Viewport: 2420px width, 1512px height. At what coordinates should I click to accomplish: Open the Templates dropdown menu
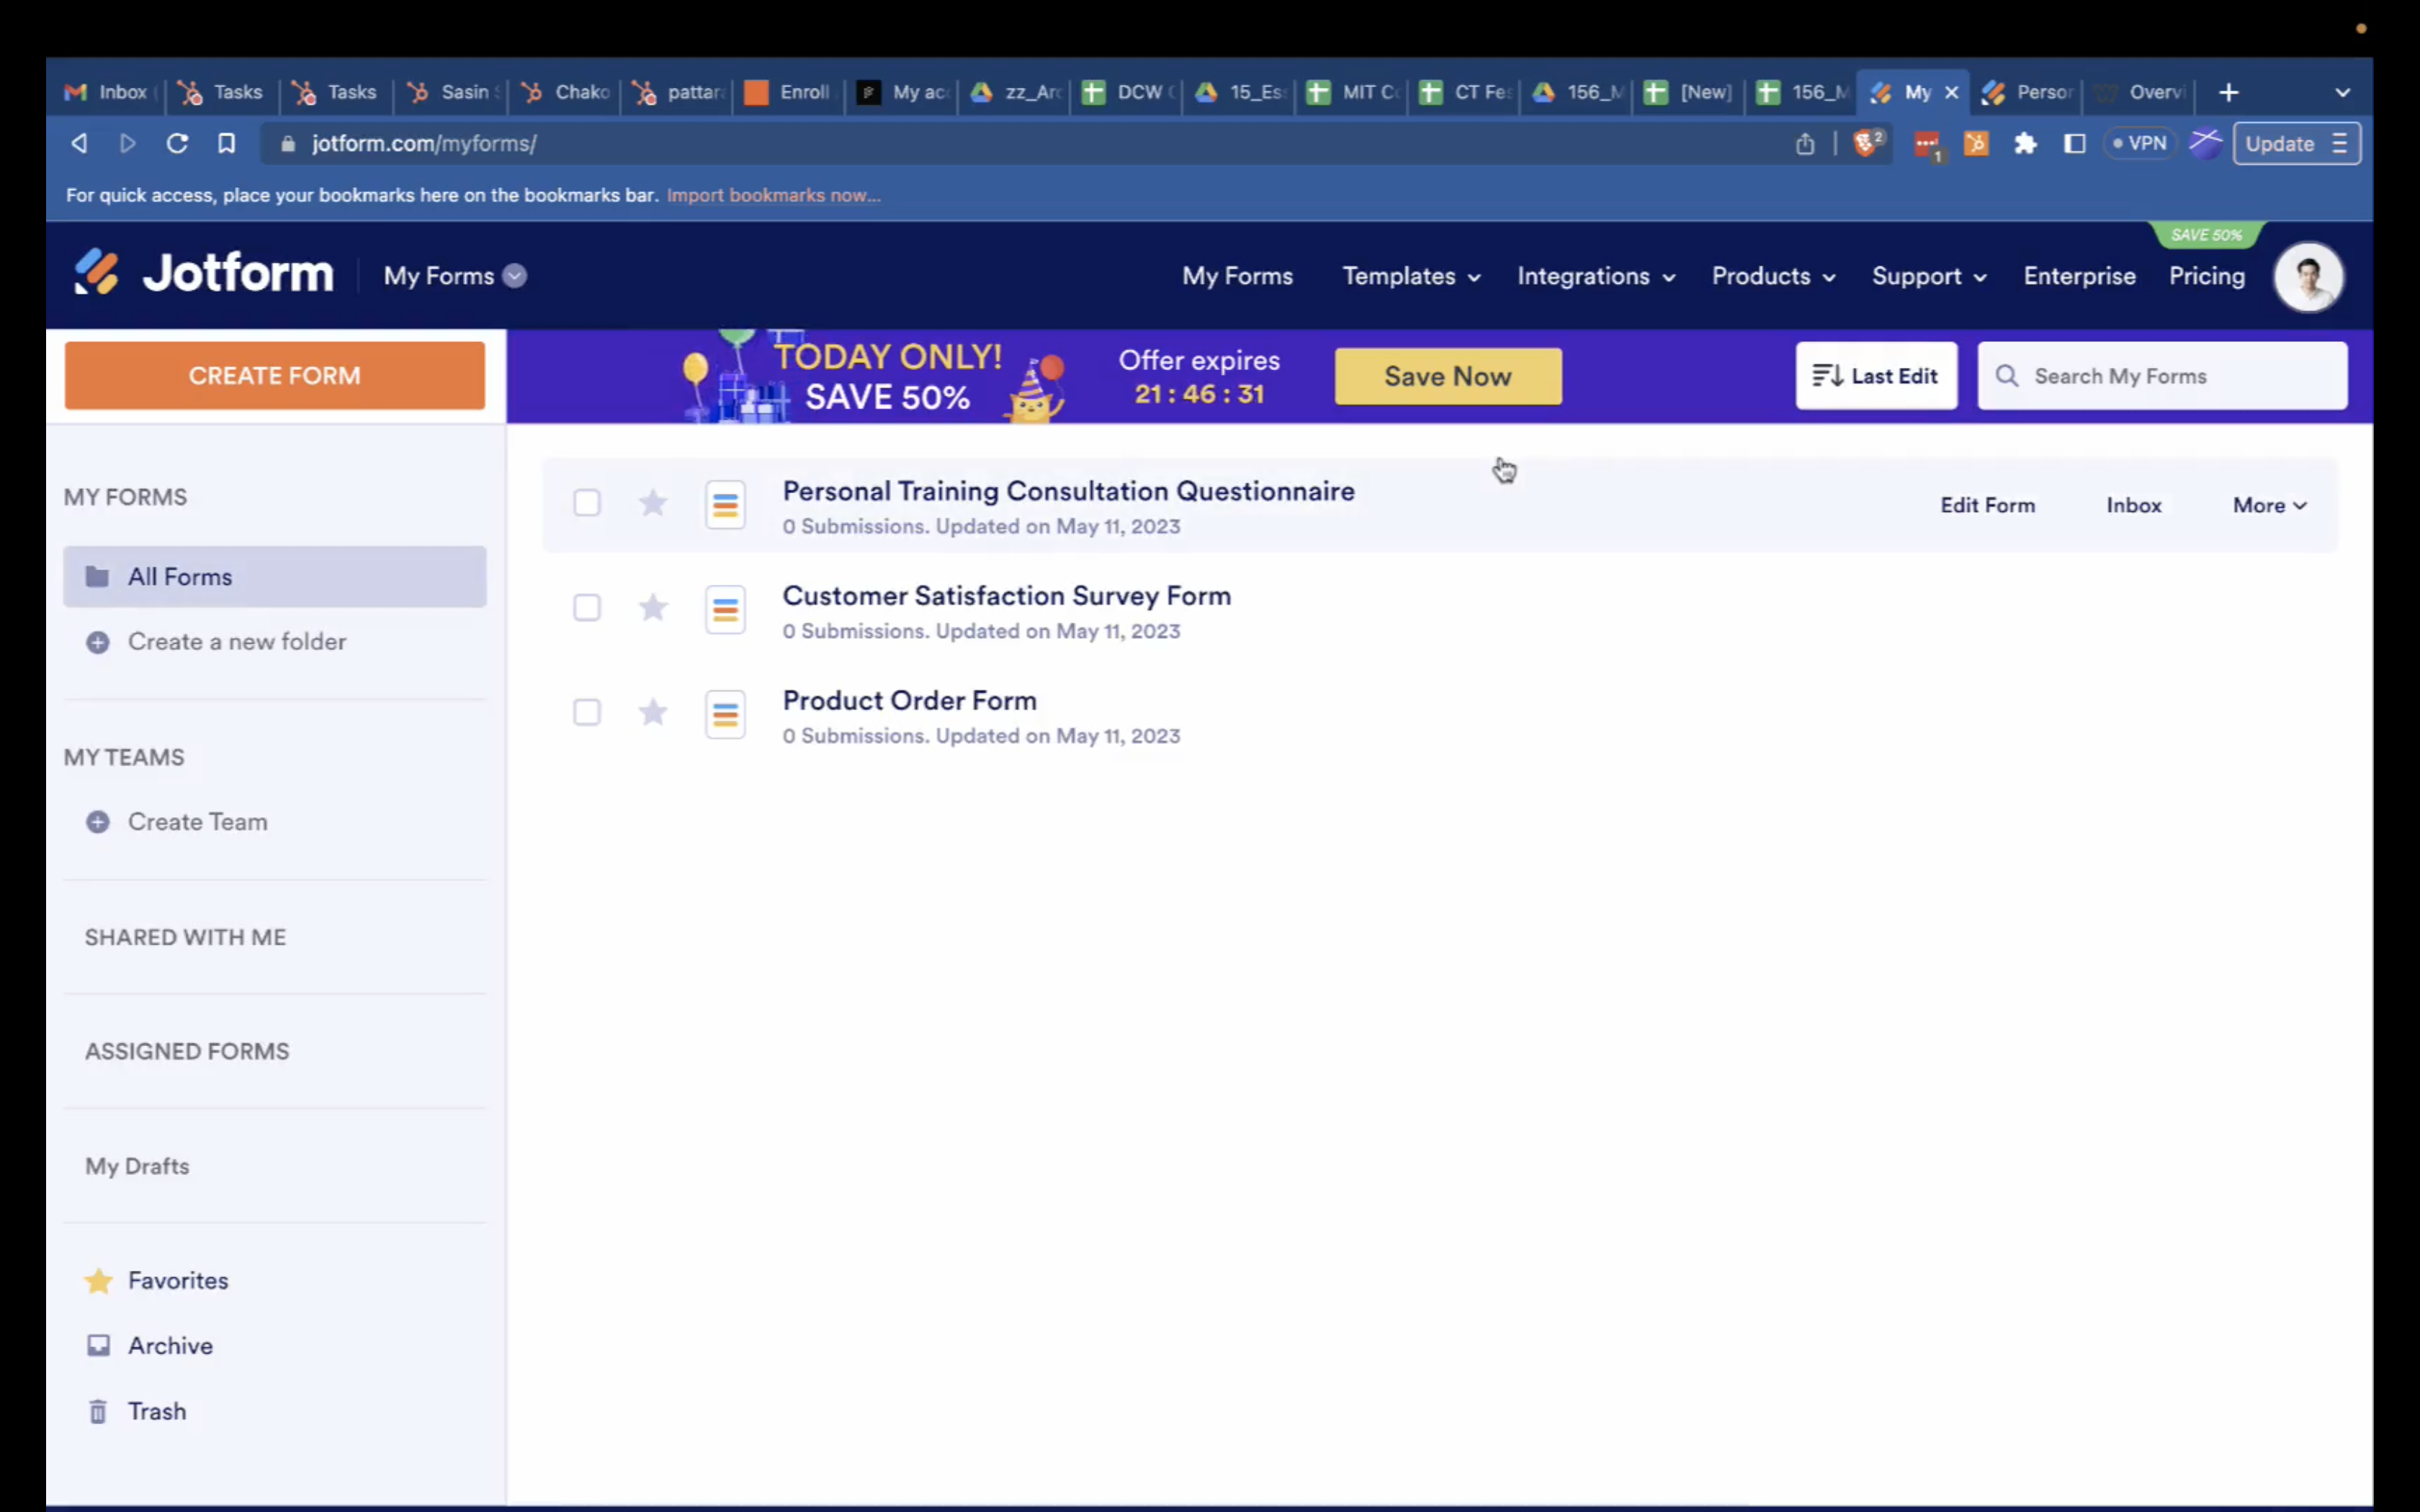pos(1410,277)
